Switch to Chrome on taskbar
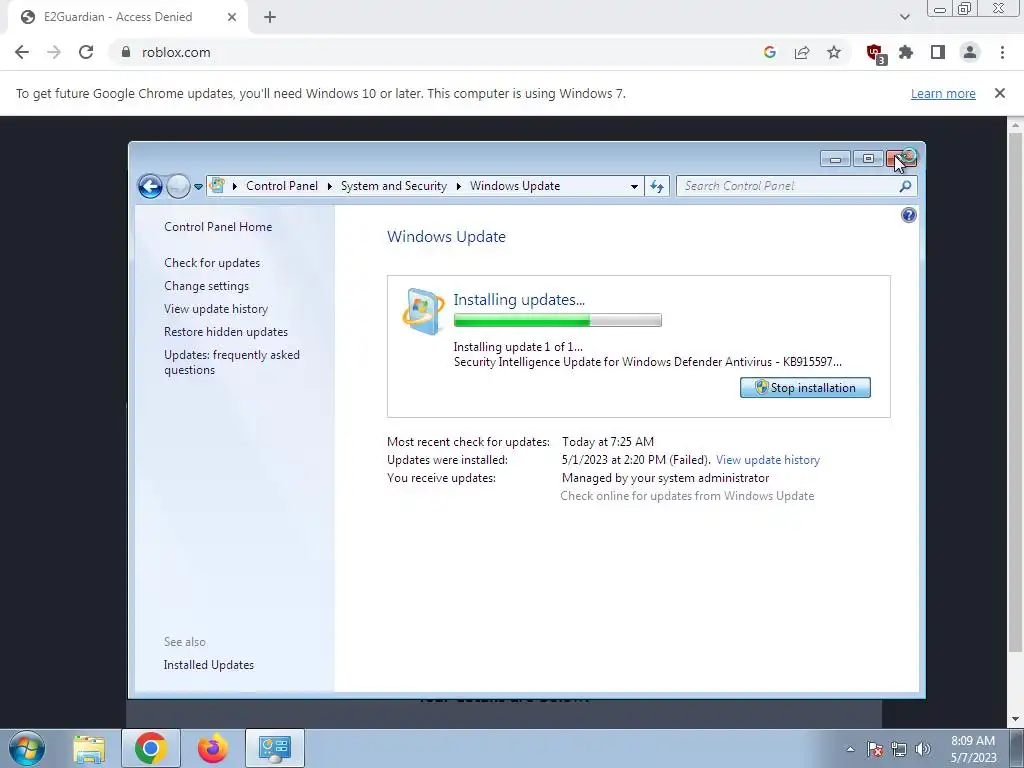The width and height of the screenshot is (1024, 768). [x=151, y=748]
